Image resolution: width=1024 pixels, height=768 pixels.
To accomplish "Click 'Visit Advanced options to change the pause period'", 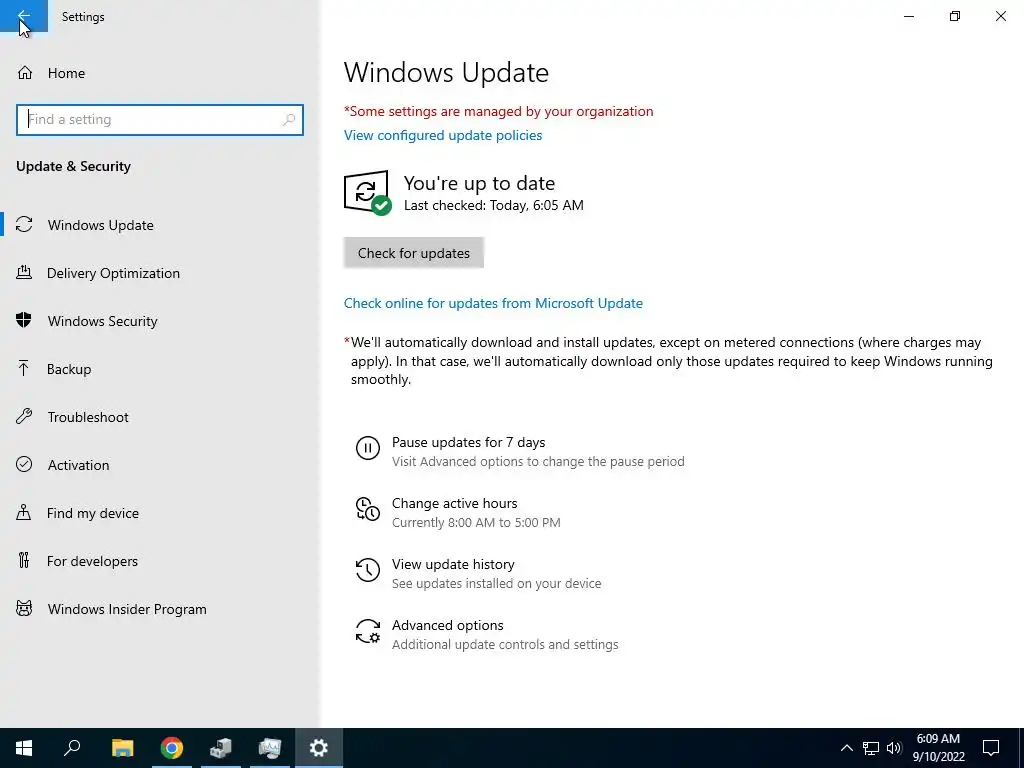I will pos(538,462).
